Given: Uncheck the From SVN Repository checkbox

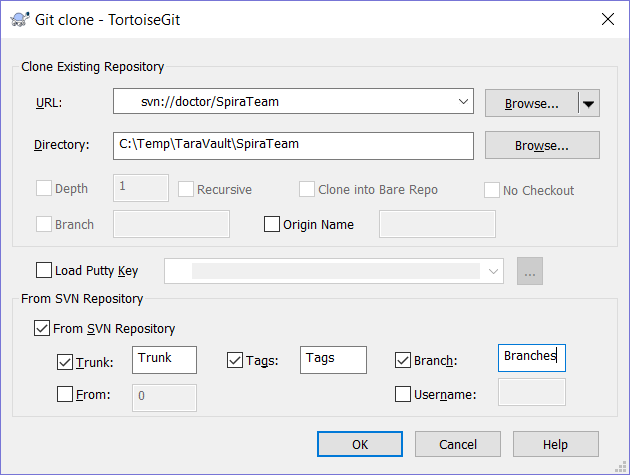Looking at the screenshot, I should coord(43,328).
